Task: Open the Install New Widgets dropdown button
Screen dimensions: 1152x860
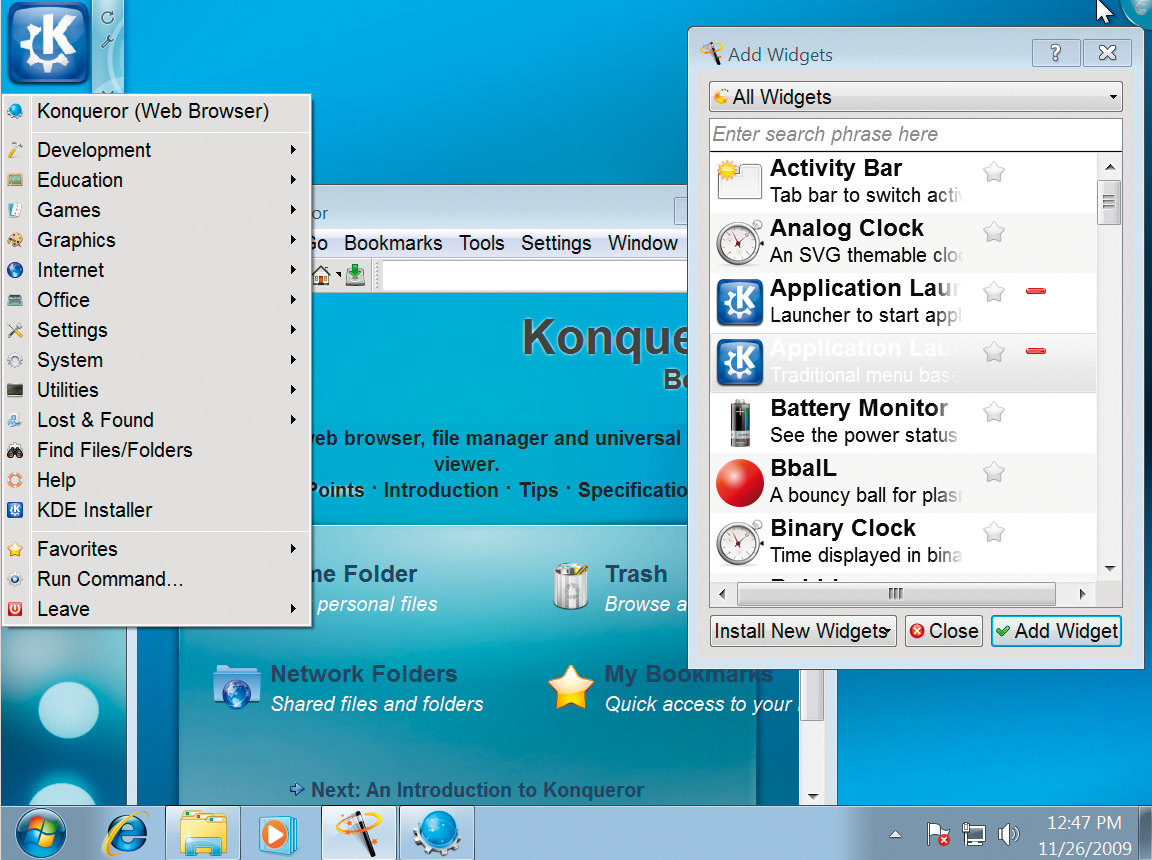Action: pos(803,631)
